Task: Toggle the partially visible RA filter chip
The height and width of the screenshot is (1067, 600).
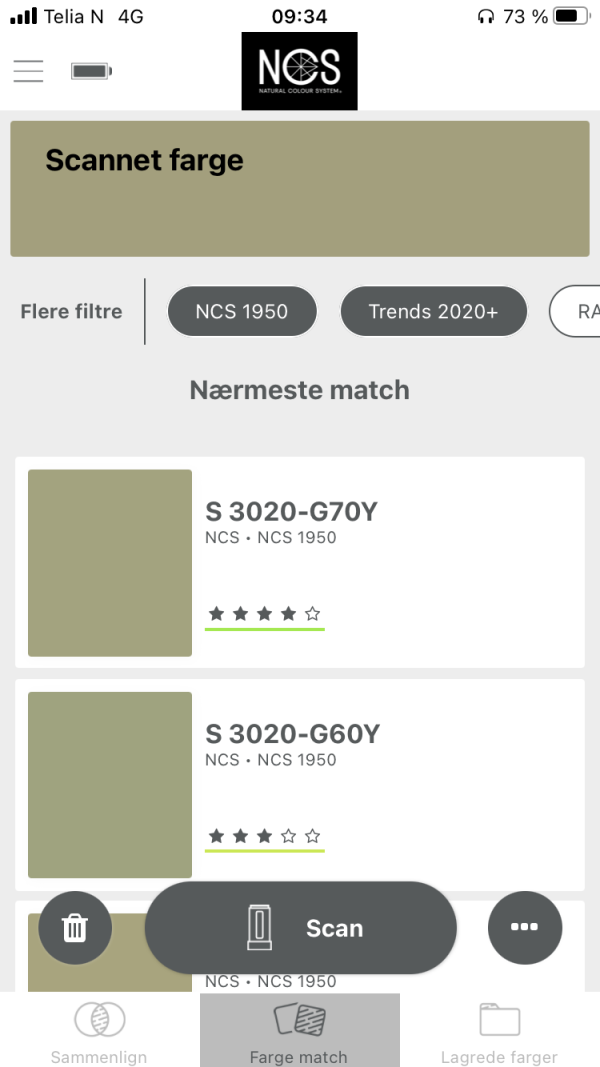Action: (575, 312)
